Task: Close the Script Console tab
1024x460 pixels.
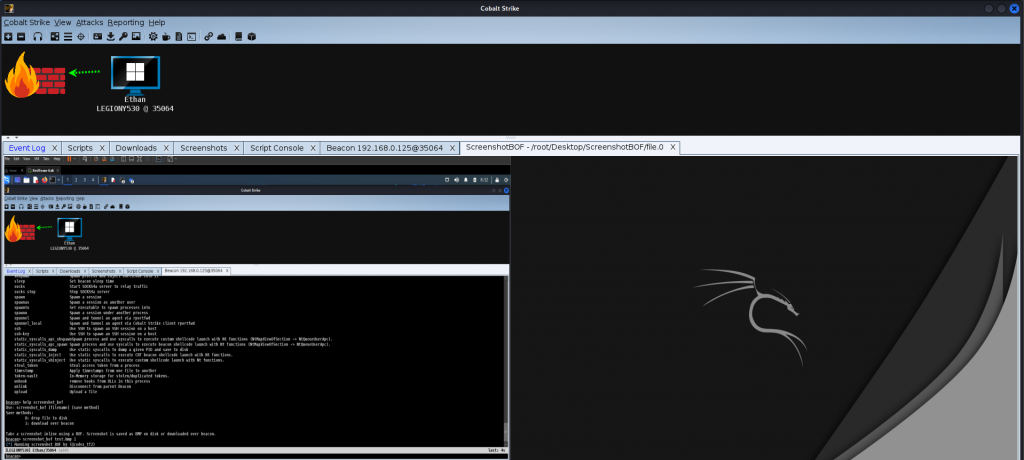Action: pyautogui.click(x=313, y=148)
